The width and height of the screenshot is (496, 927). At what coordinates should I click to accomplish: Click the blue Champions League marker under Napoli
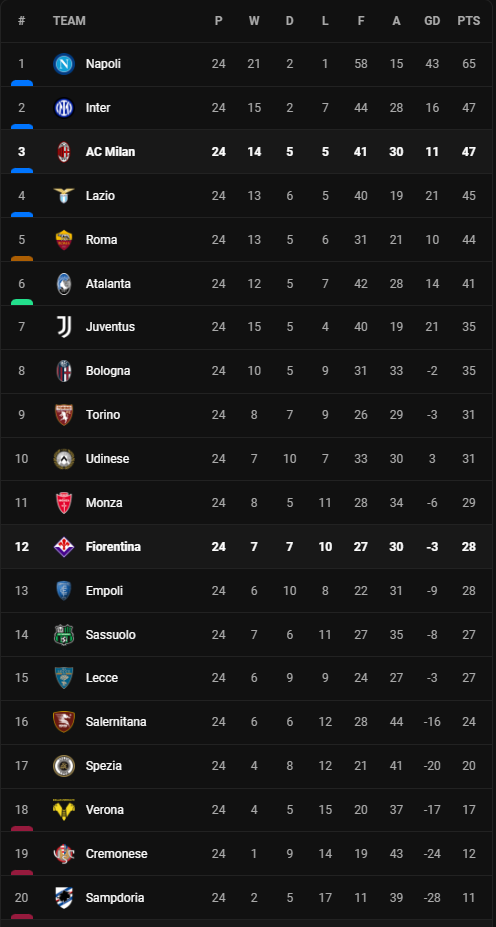[22, 83]
